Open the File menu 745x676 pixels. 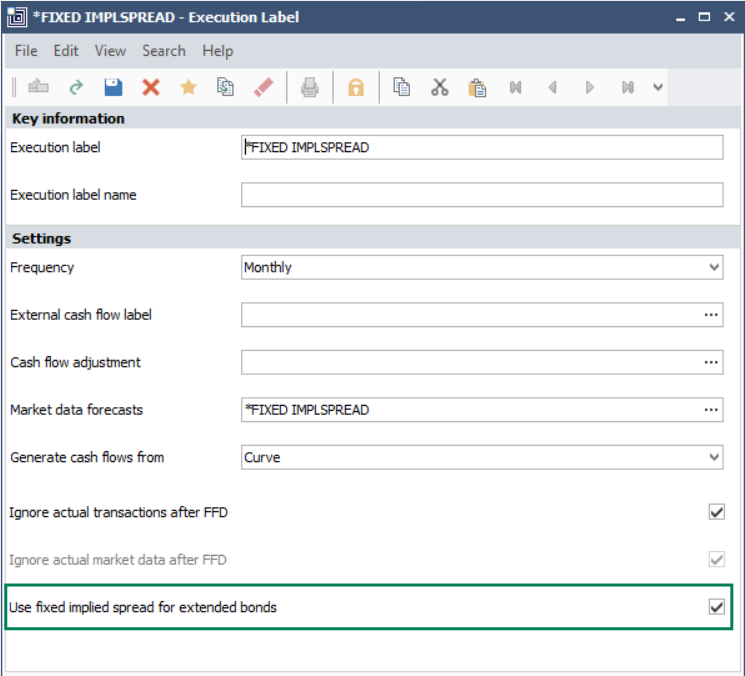[26, 51]
